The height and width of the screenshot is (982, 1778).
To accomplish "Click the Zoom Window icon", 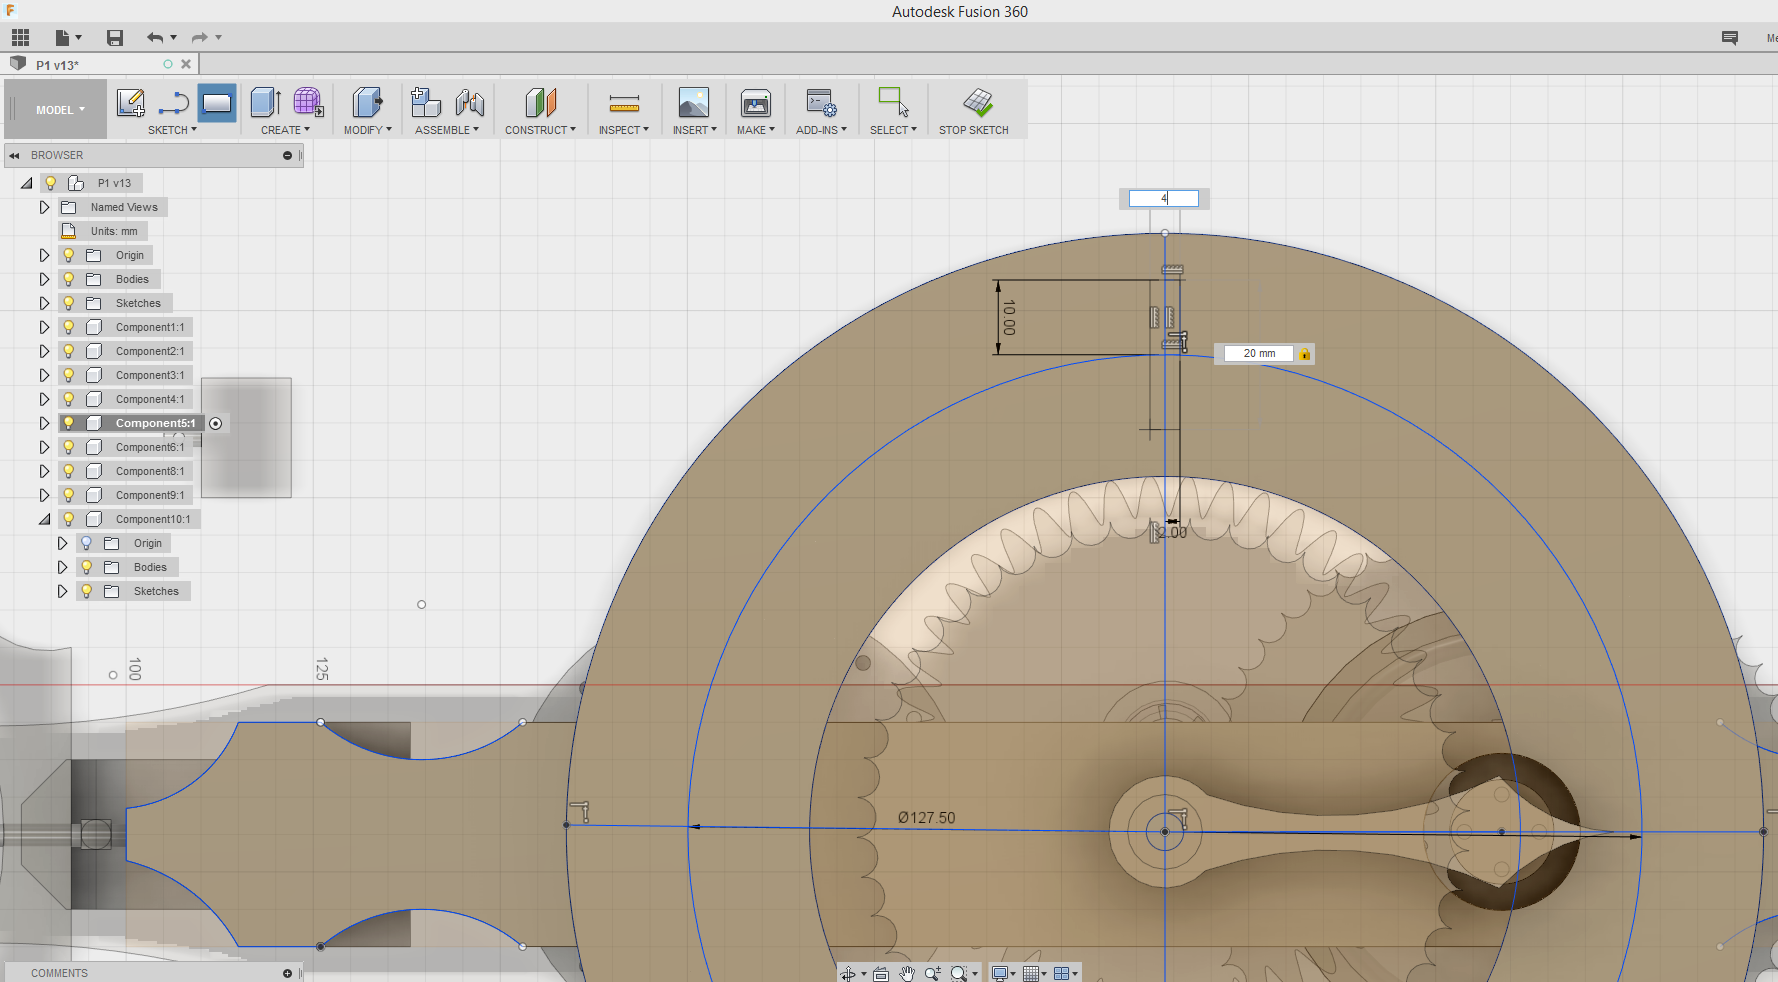I will (959, 973).
